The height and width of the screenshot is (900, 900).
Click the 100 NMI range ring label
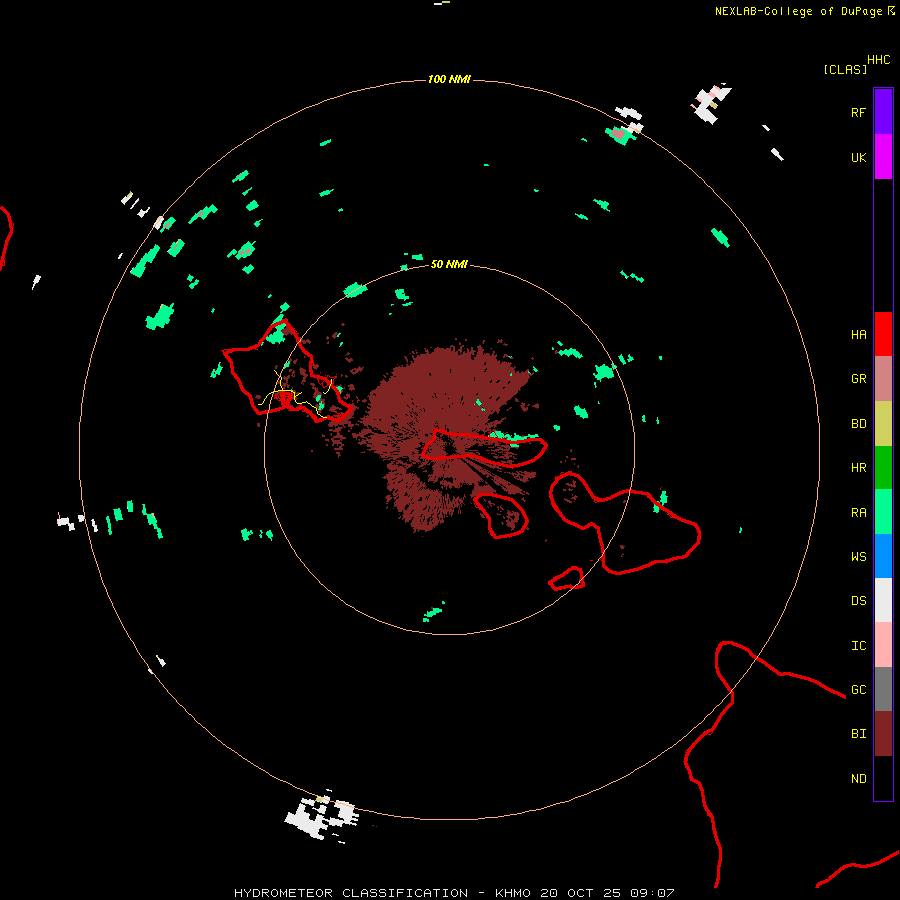pyautogui.click(x=449, y=79)
